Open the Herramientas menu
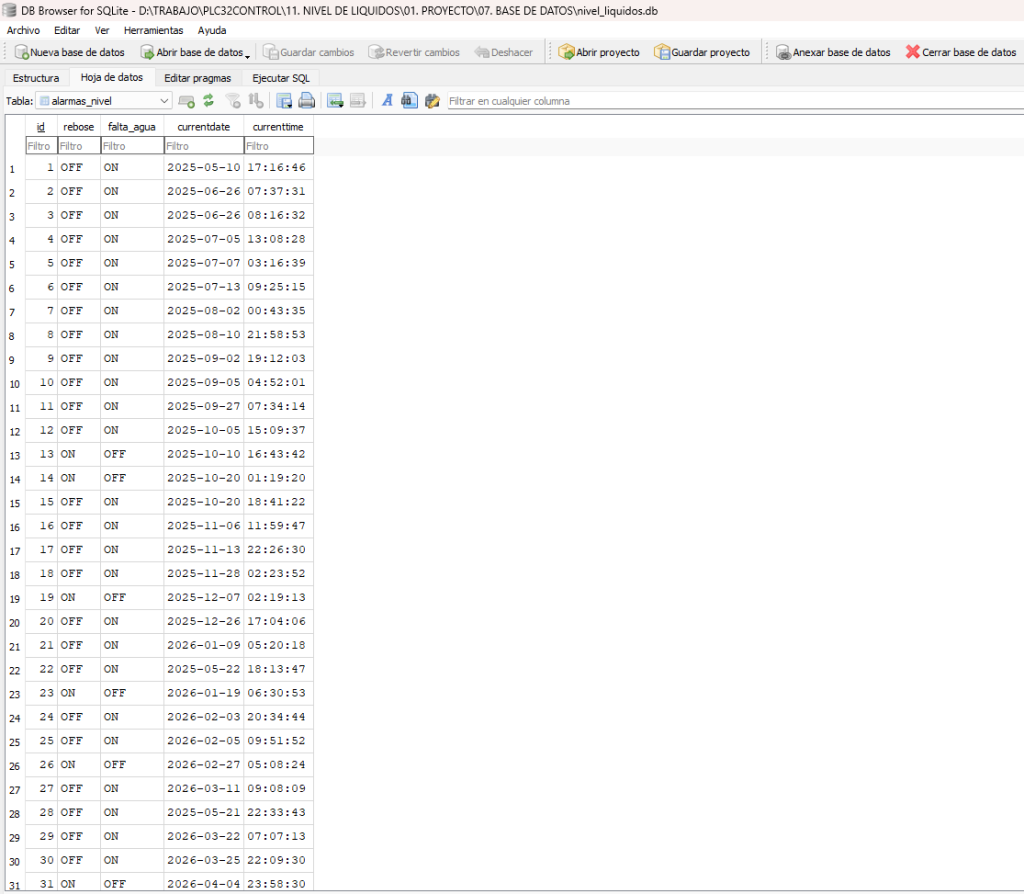Viewport: 1024px width, 894px height. point(153,30)
